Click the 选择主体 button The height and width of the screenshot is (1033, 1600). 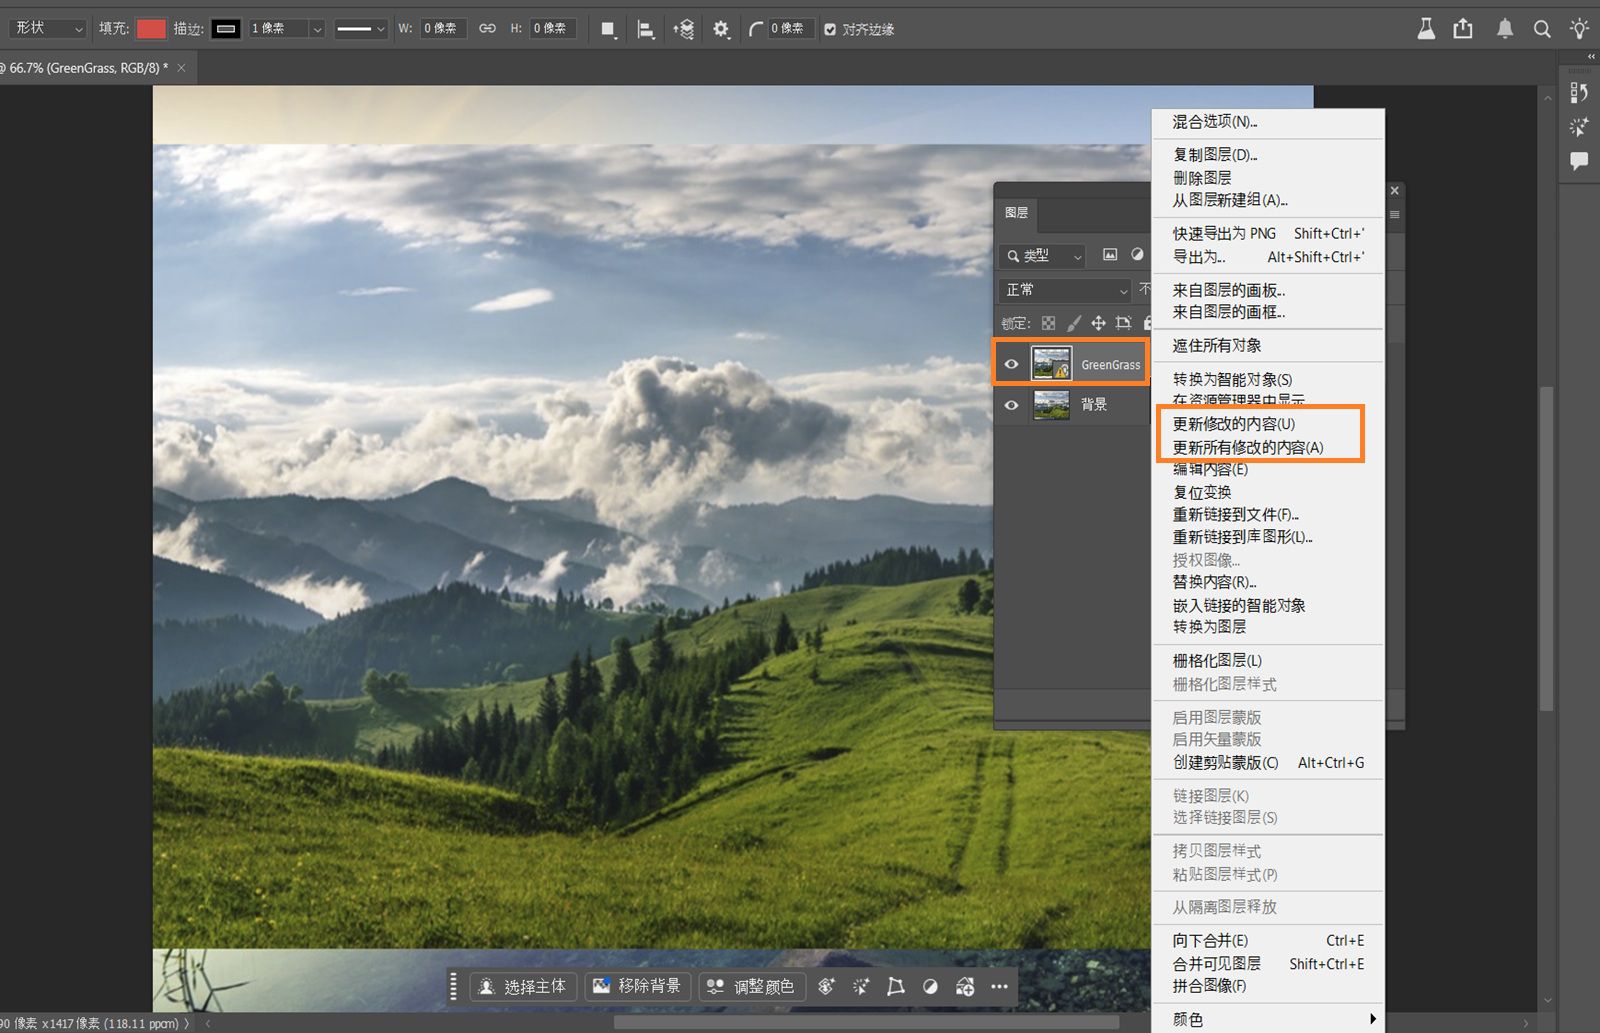coord(524,987)
